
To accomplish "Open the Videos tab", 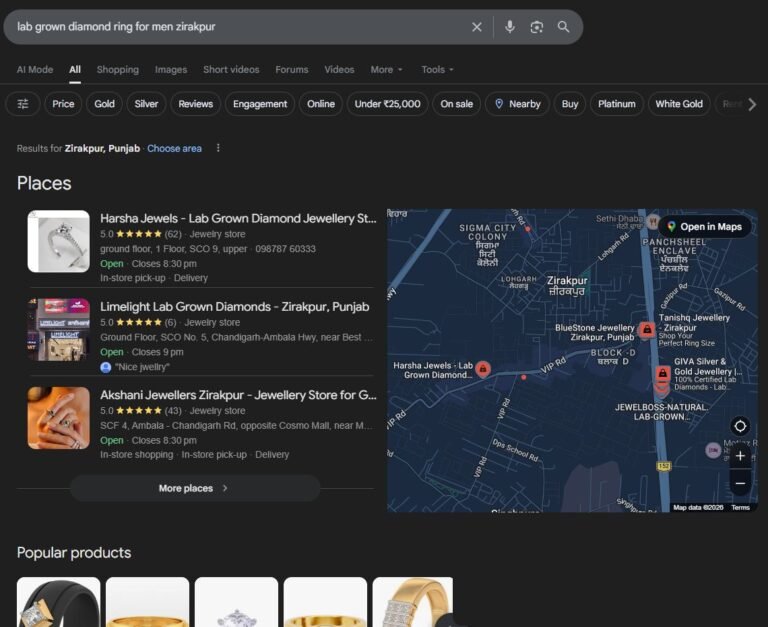I will (x=339, y=70).
